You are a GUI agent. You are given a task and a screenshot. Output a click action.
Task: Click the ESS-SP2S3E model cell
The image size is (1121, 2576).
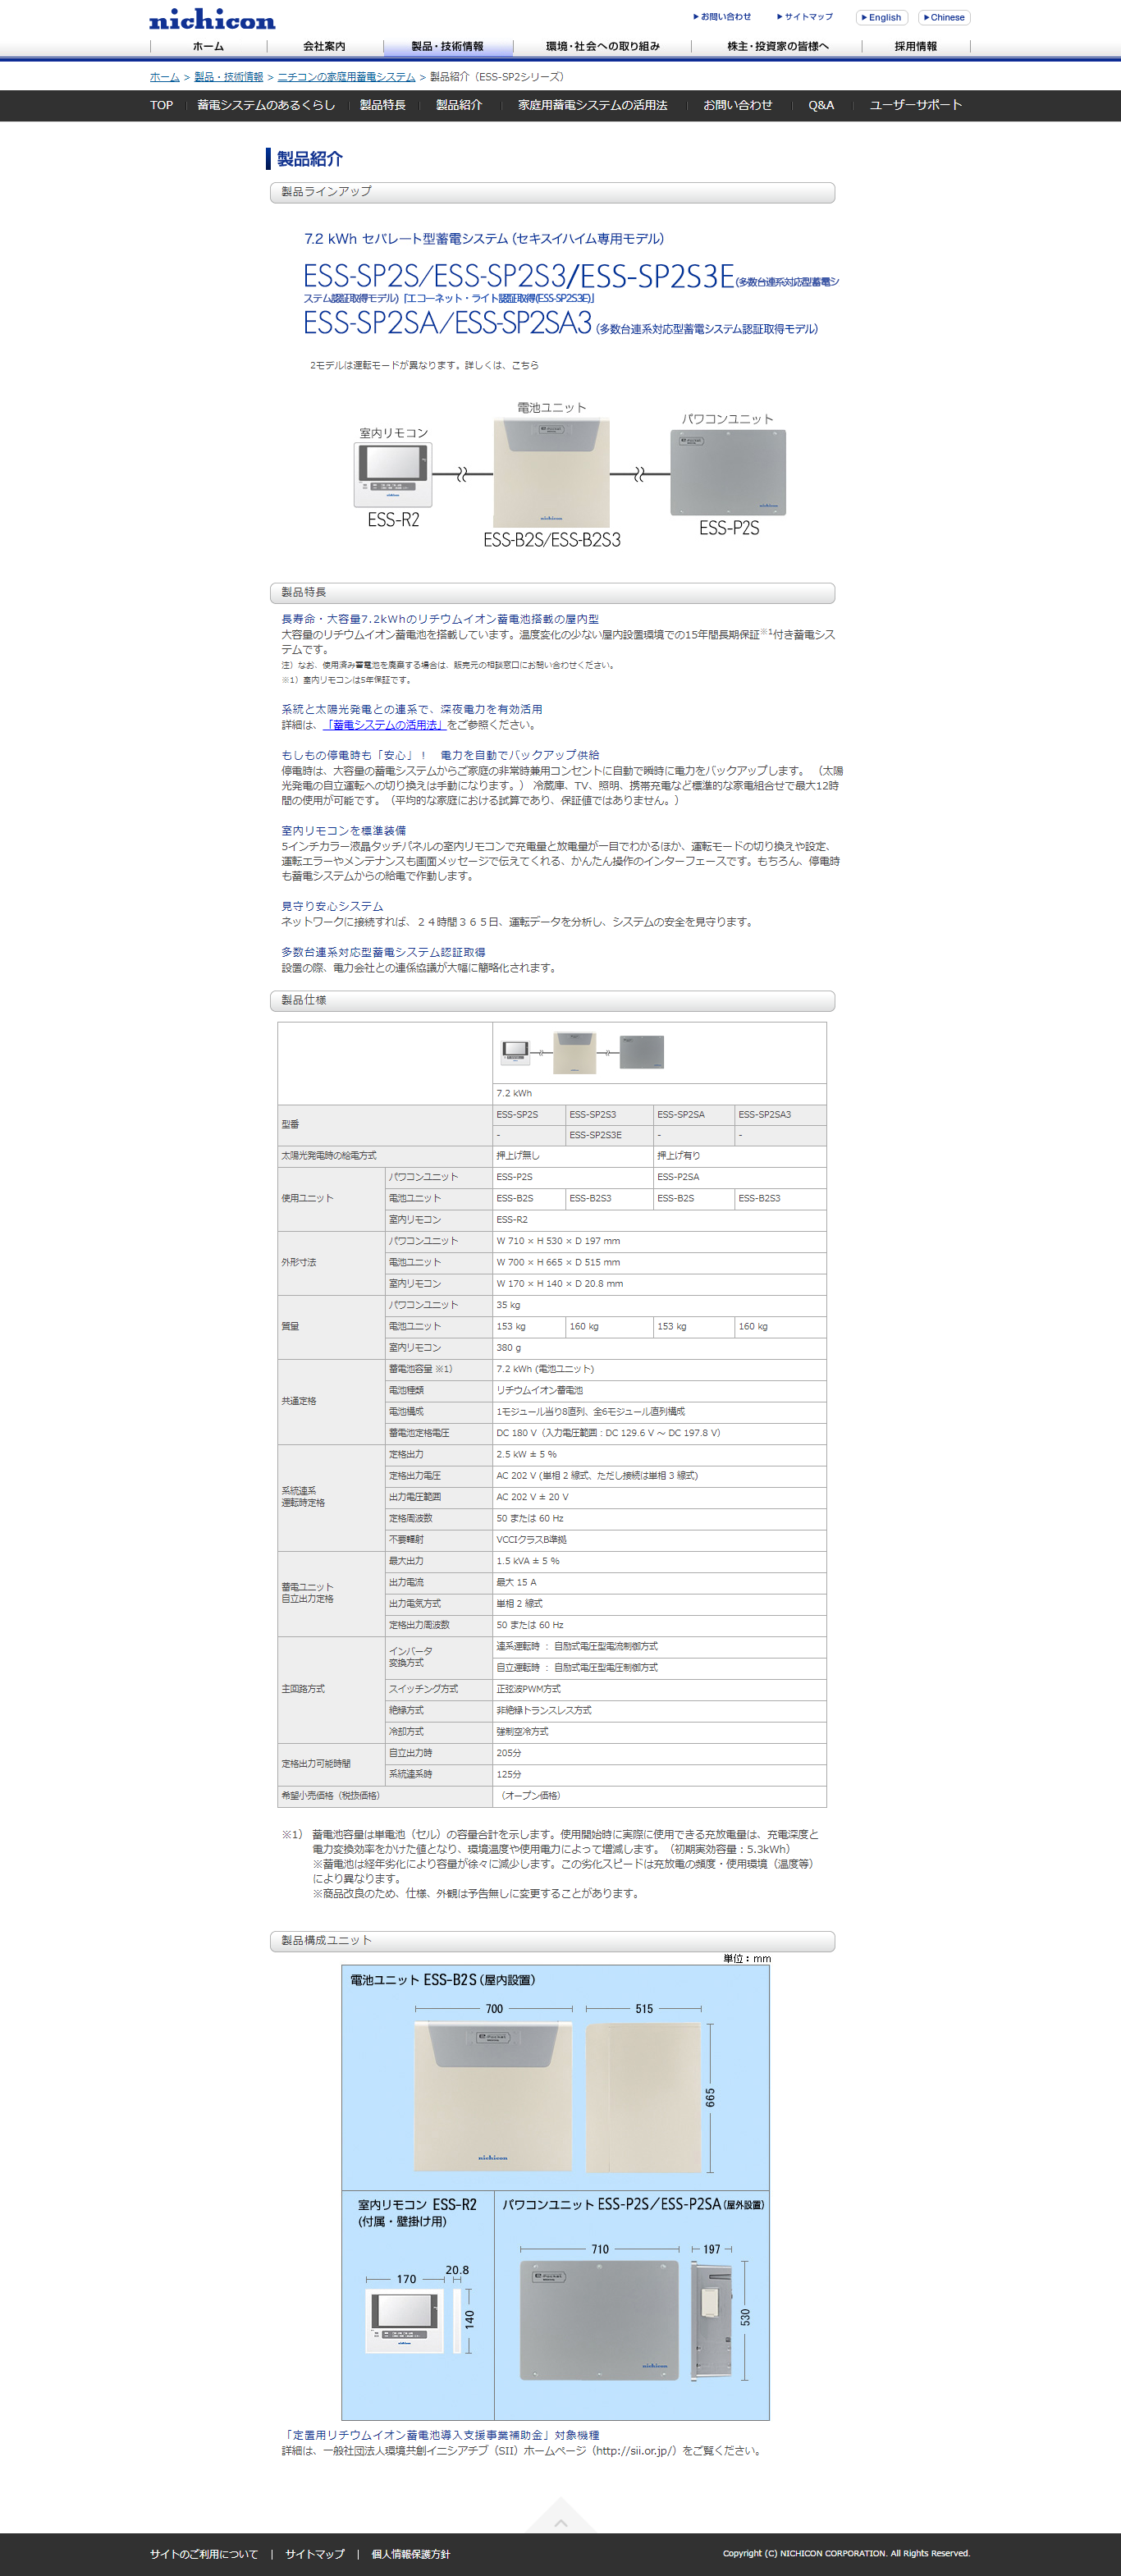[609, 1136]
